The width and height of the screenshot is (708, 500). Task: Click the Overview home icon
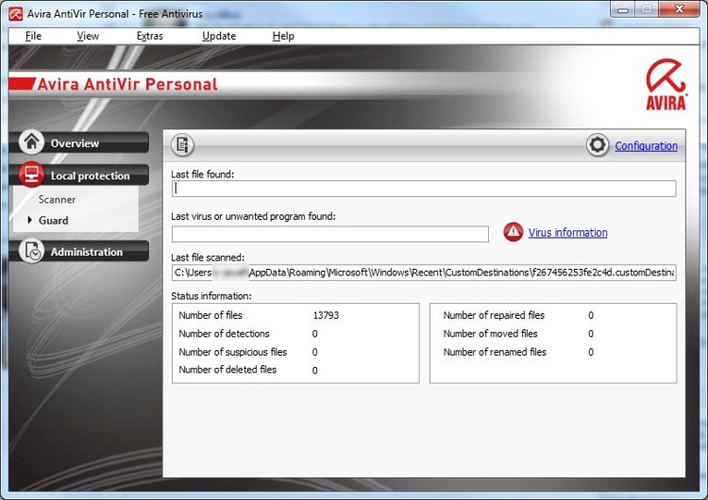31,142
